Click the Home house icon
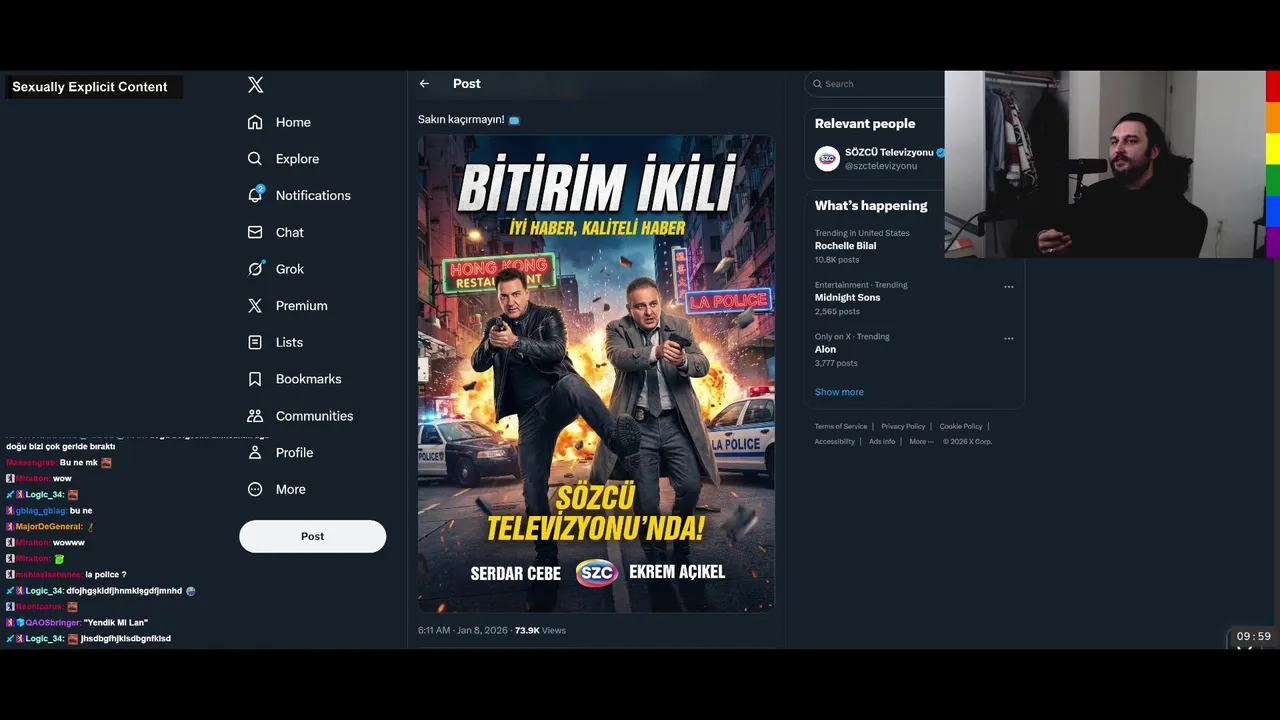1280x720 pixels. (255, 122)
